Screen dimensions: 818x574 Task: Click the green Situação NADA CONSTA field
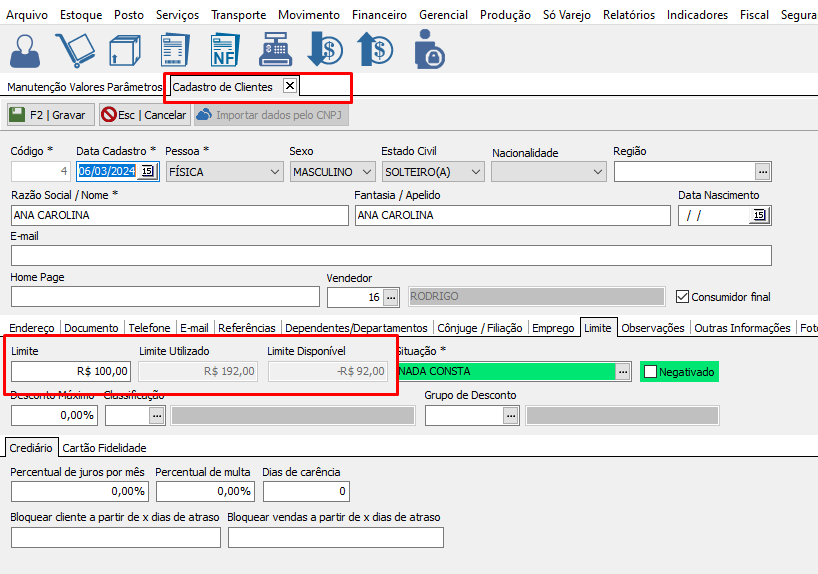pyautogui.click(x=505, y=372)
